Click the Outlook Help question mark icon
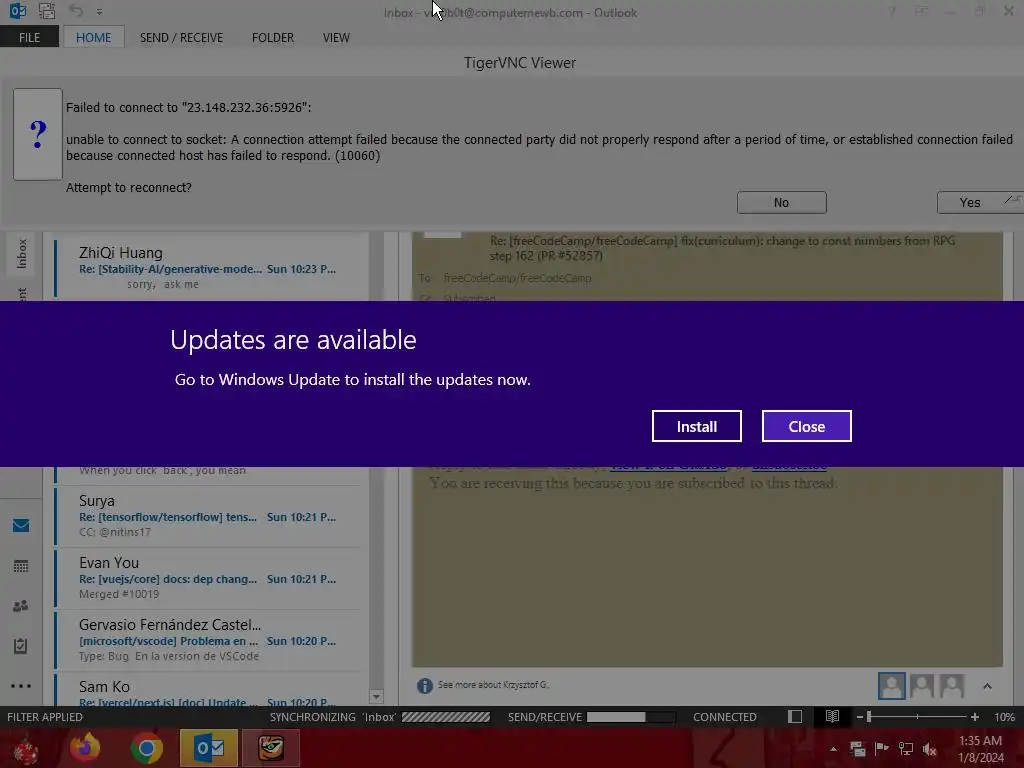The image size is (1024, 768). click(892, 11)
